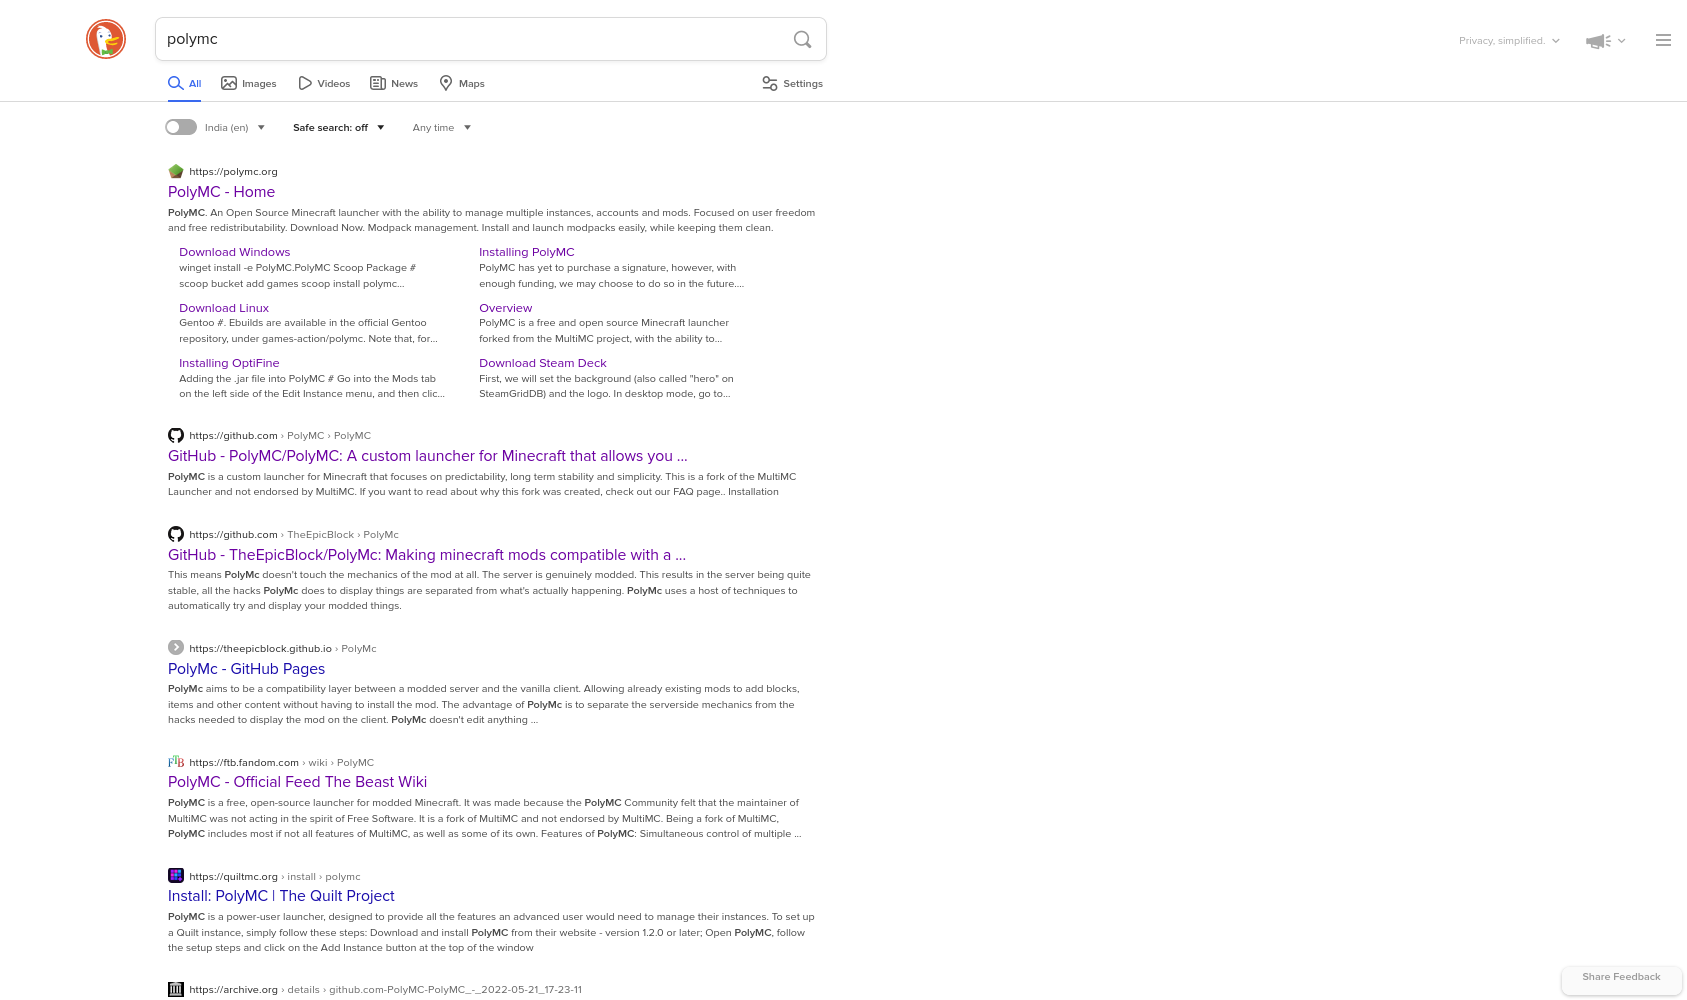Open the Download Steam Deck sitelink
1687x1000 pixels.
(x=543, y=363)
